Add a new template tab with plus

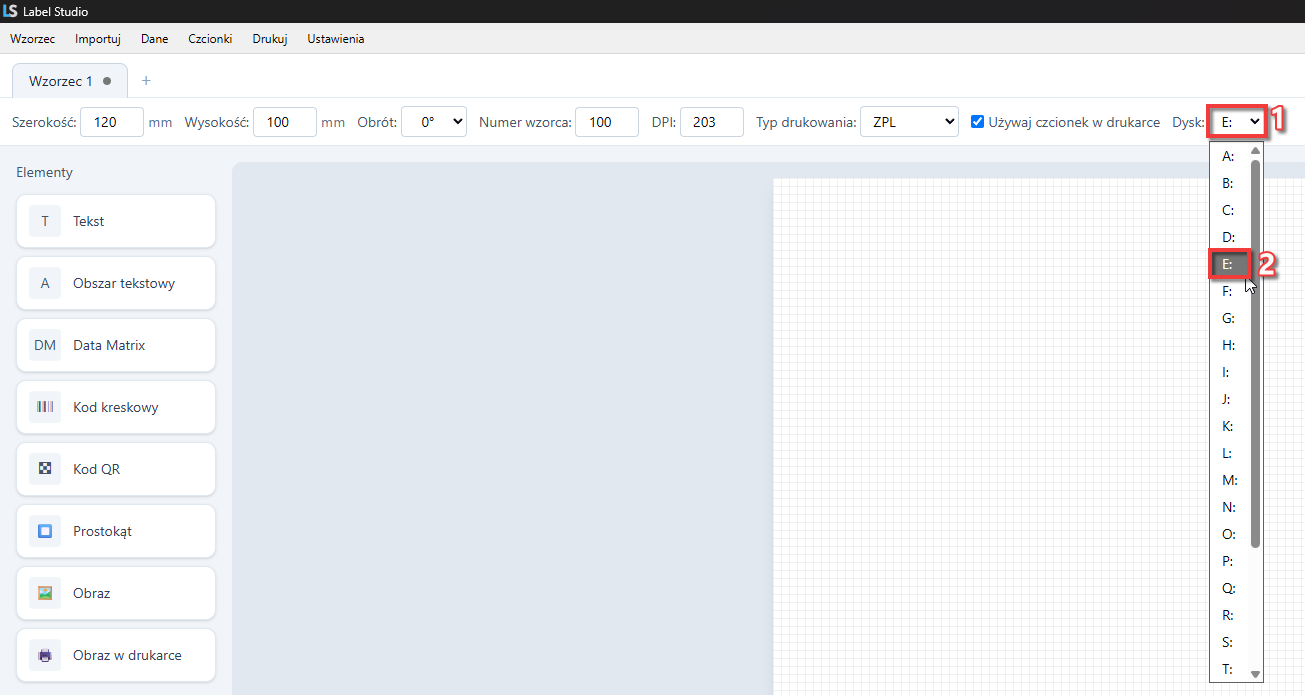[146, 80]
